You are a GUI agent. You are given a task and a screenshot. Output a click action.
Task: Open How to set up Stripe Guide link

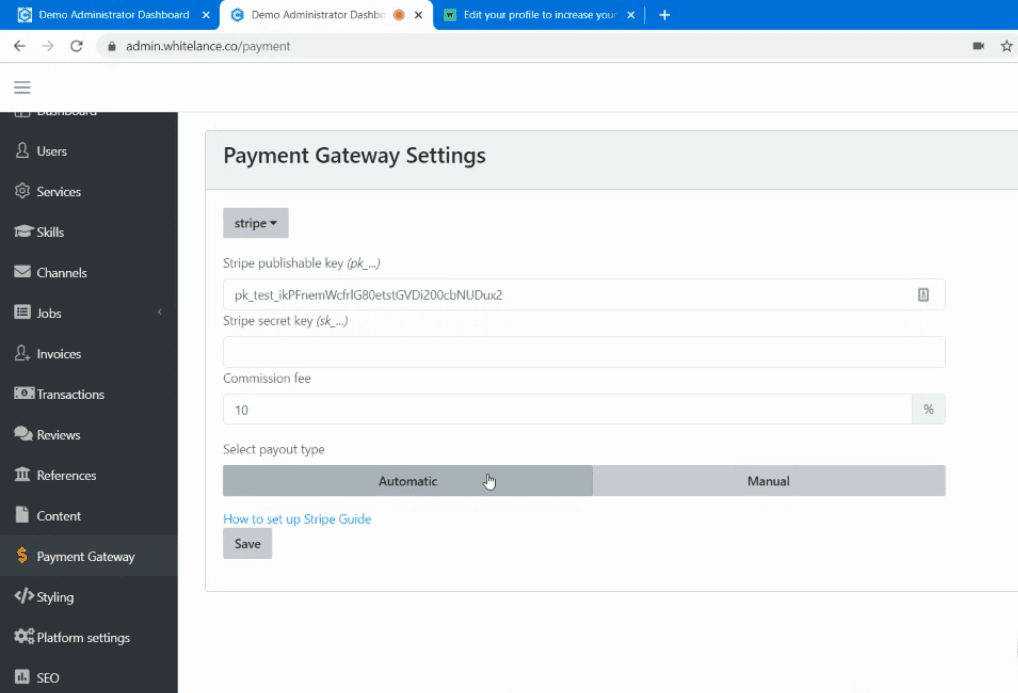[297, 519]
